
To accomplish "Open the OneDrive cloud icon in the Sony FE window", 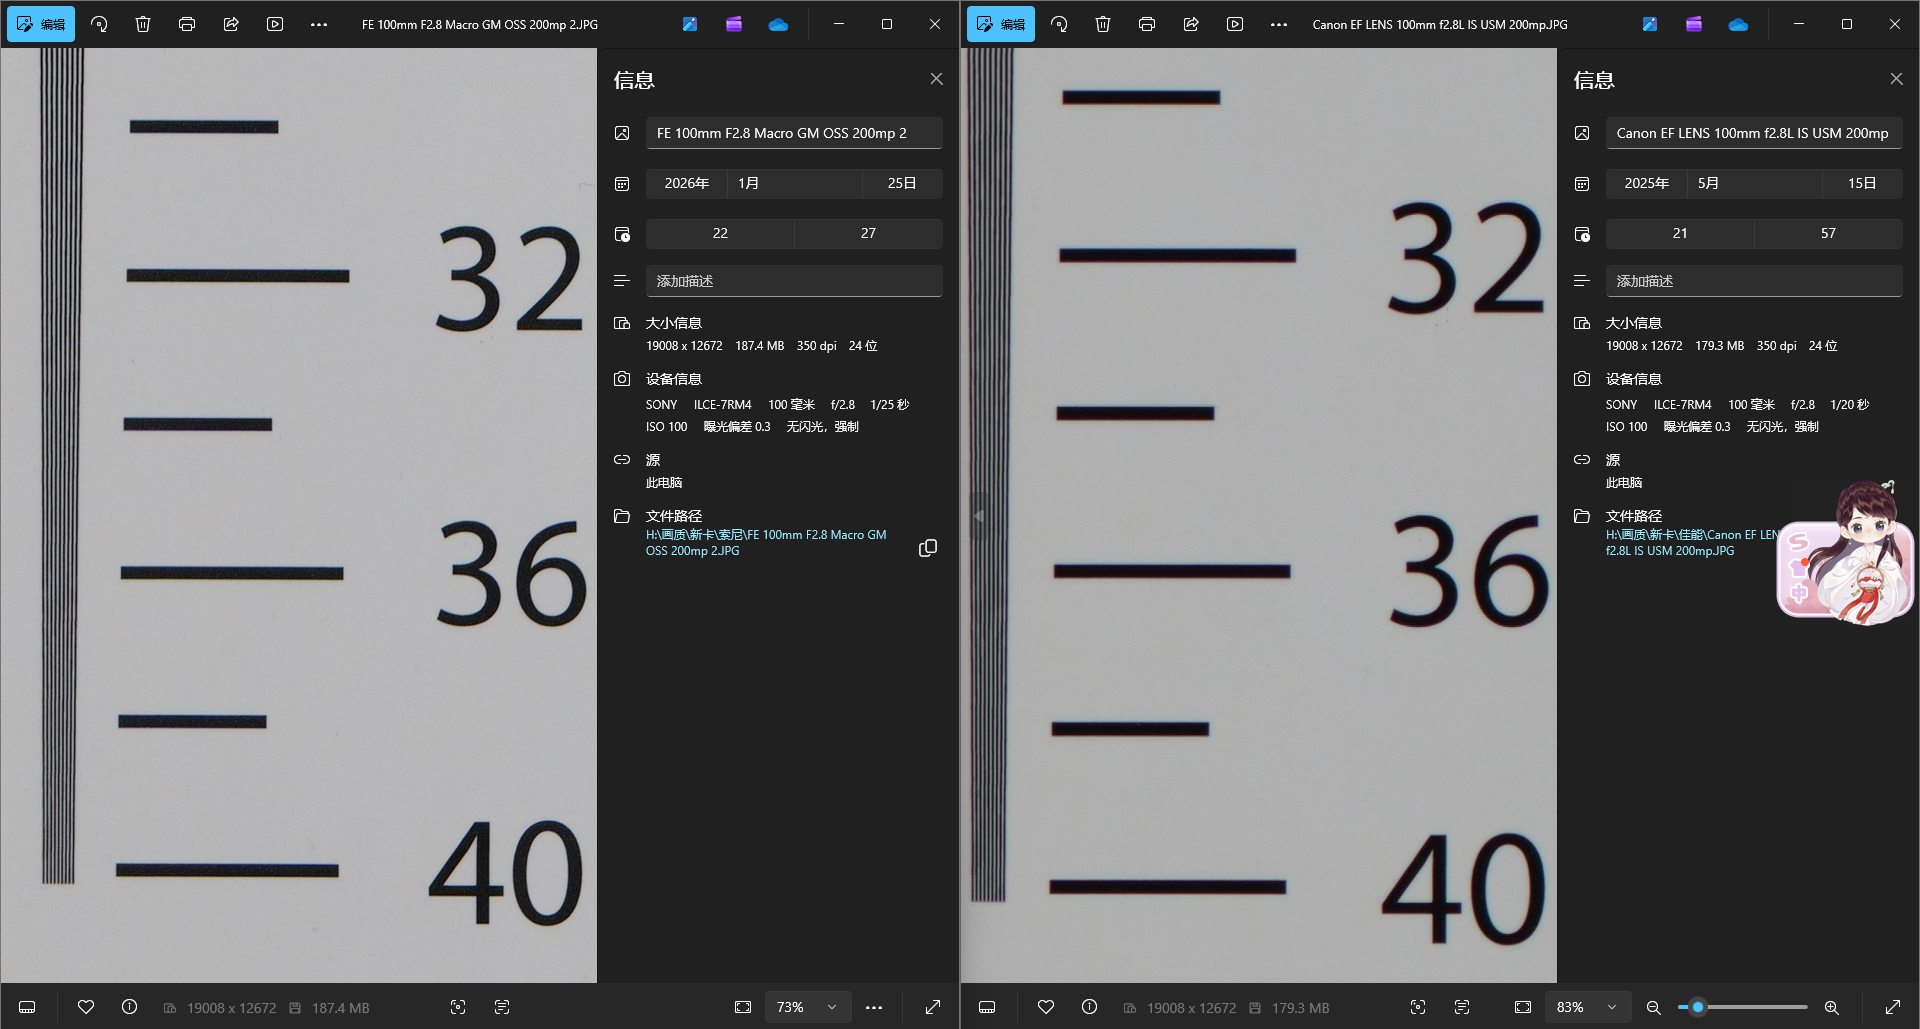I will coord(778,24).
